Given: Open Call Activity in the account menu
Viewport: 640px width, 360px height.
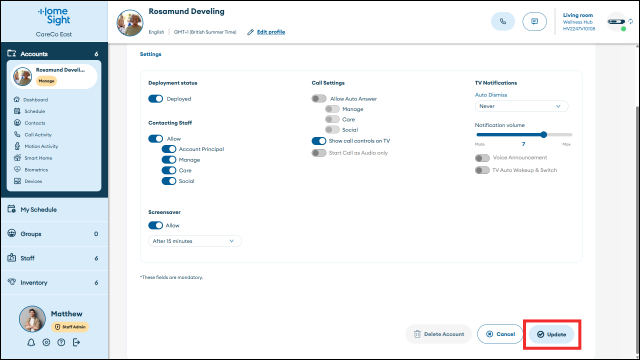Looking at the screenshot, I should click(38, 135).
